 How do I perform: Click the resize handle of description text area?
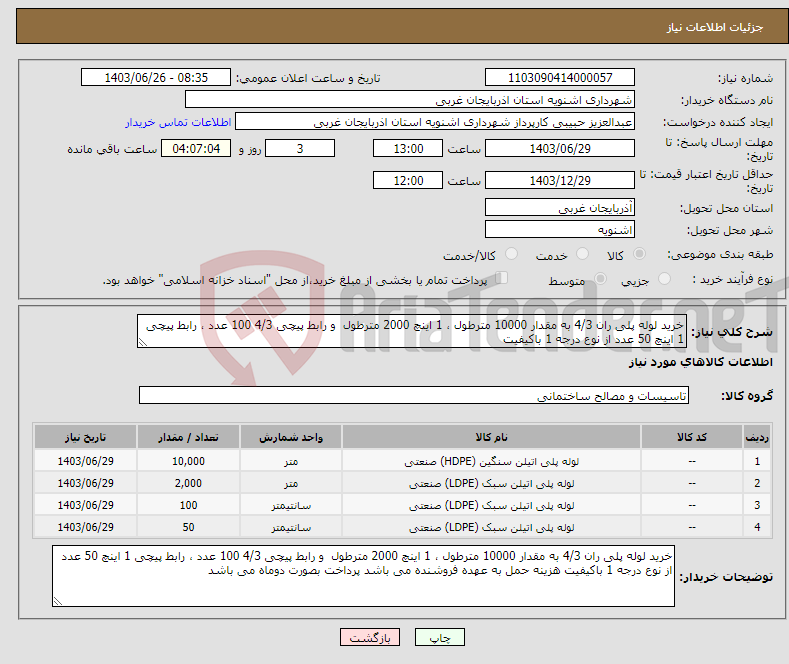[x=143, y=342]
